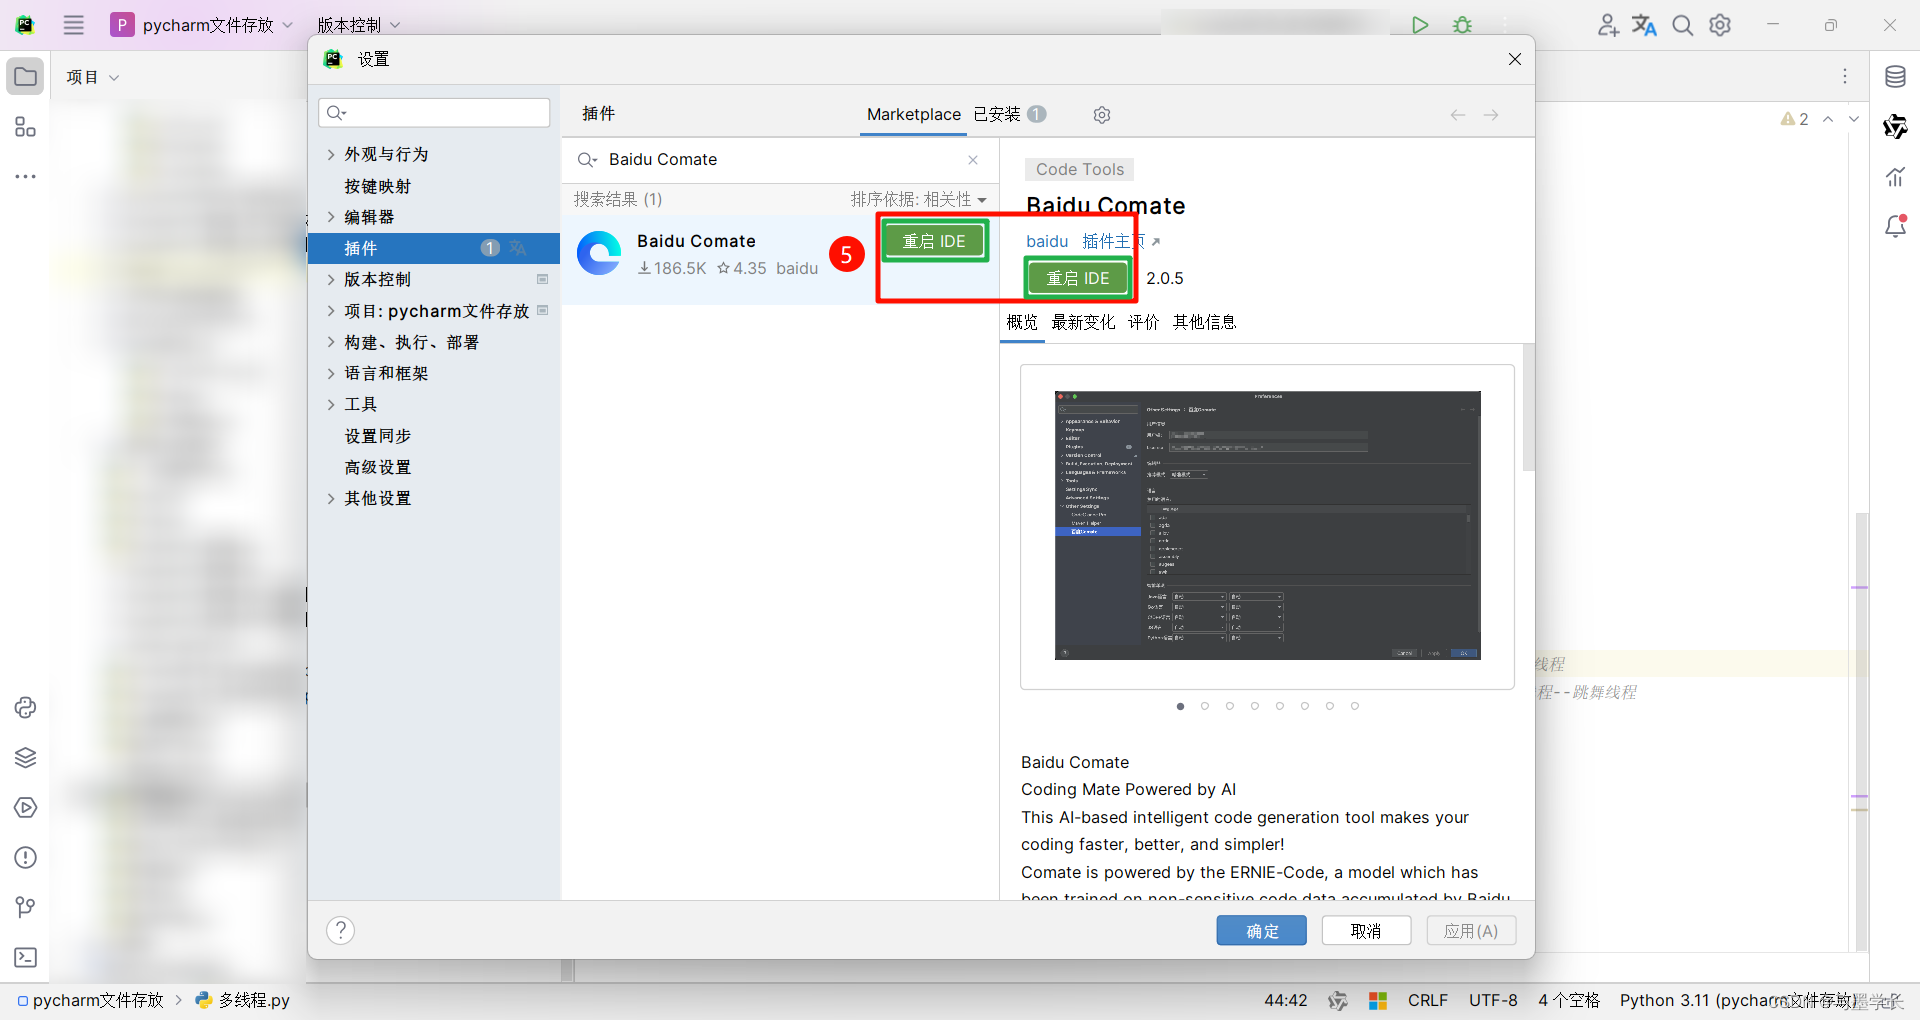Open the SciView chart icon

click(1895, 177)
